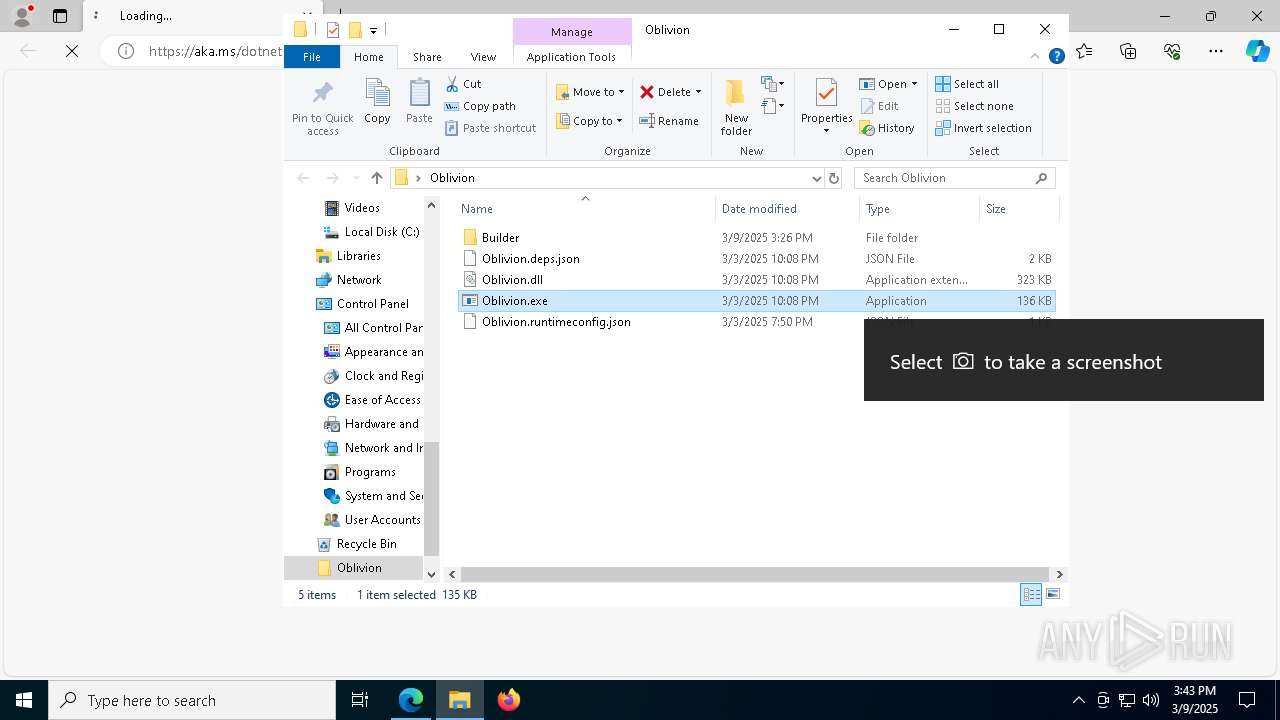
Task: Open Explorer Help question mark icon
Action: coord(1056,57)
